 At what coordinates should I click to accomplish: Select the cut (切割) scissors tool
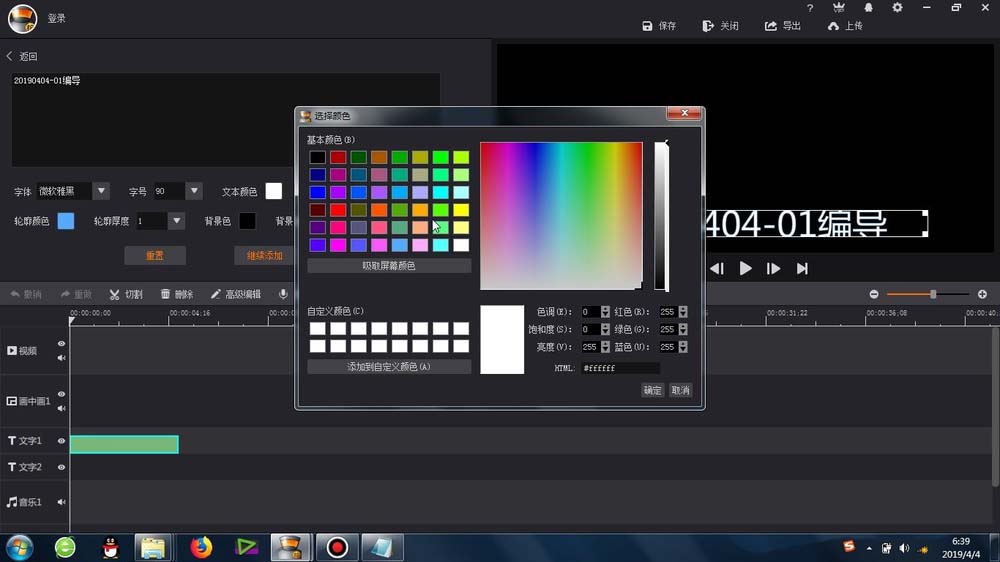[126, 294]
